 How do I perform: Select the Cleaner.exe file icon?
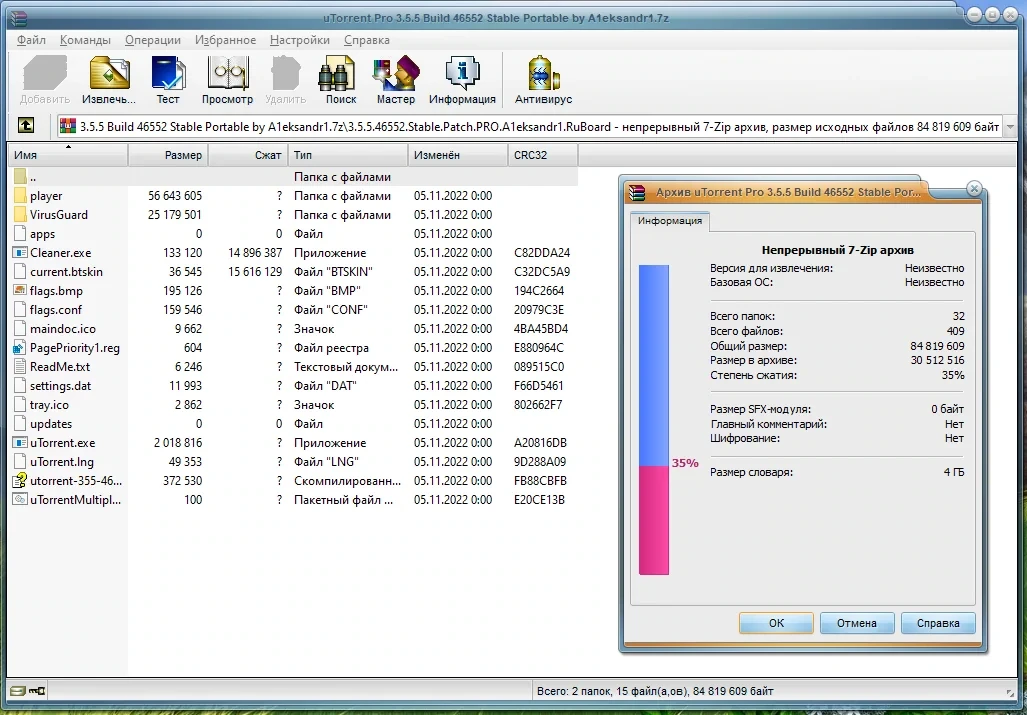20,253
